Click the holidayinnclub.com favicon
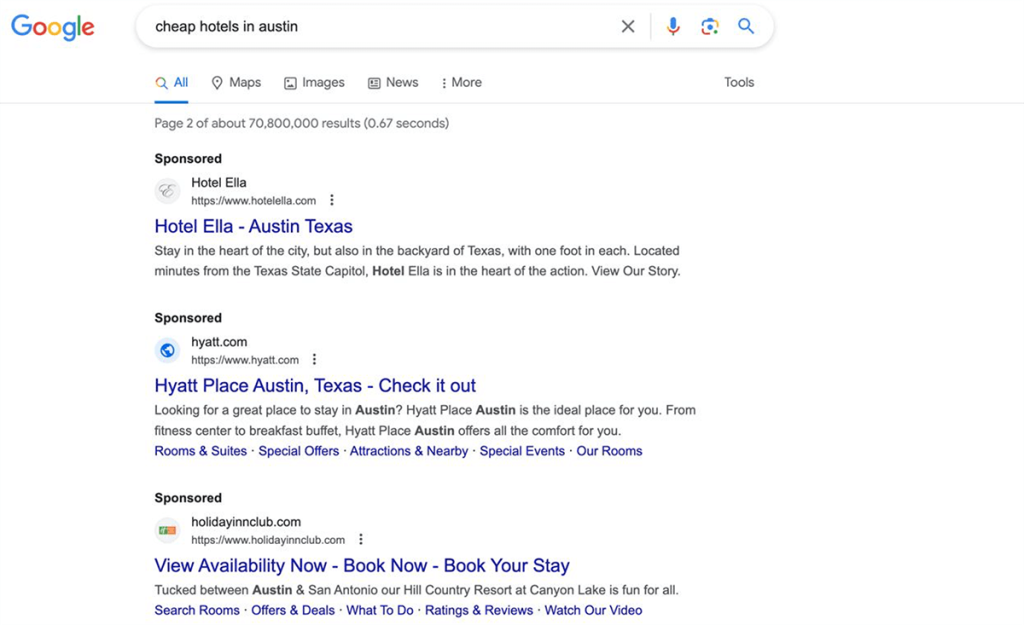 167,529
